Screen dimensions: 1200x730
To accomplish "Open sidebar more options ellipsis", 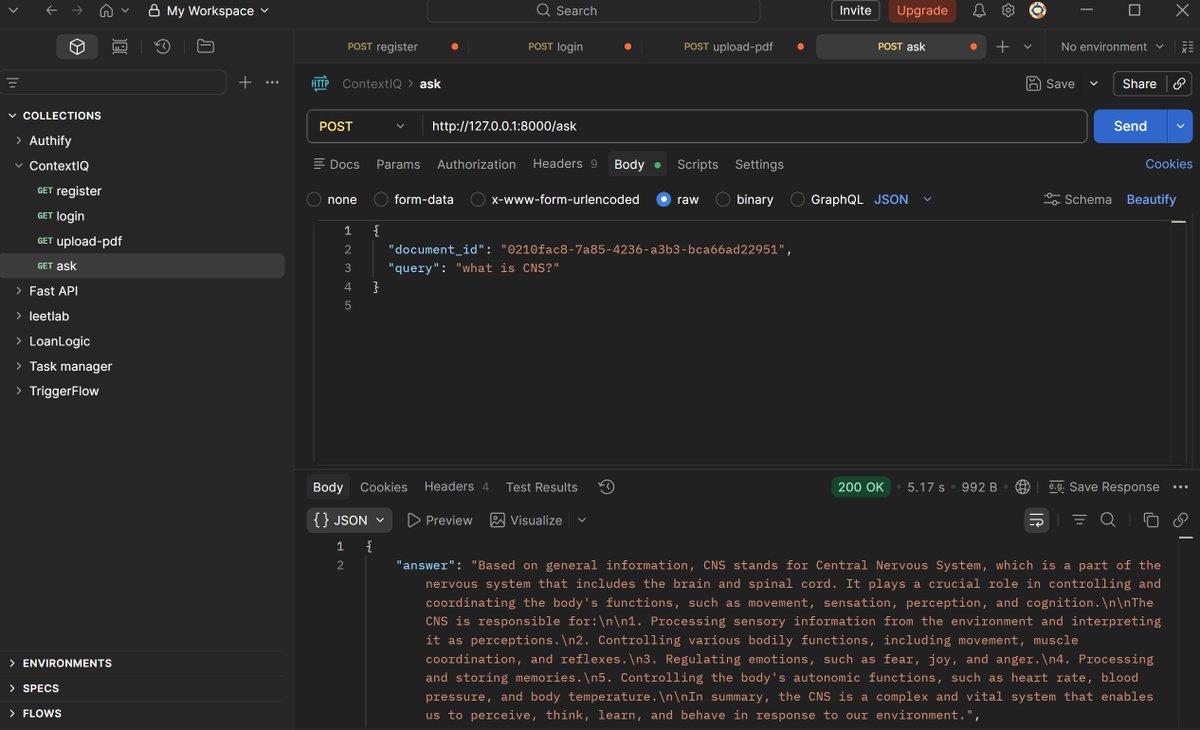I will pyautogui.click(x=272, y=82).
